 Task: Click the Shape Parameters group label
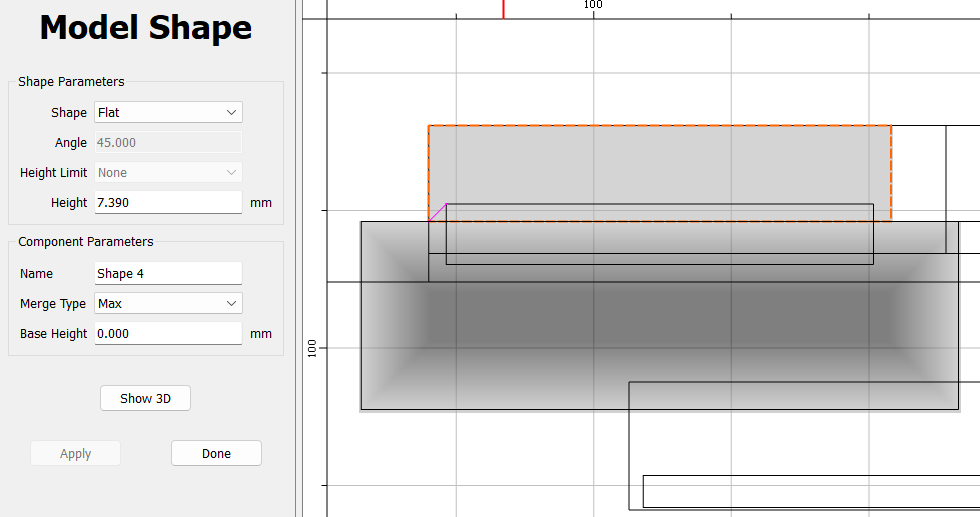(71, 82)
